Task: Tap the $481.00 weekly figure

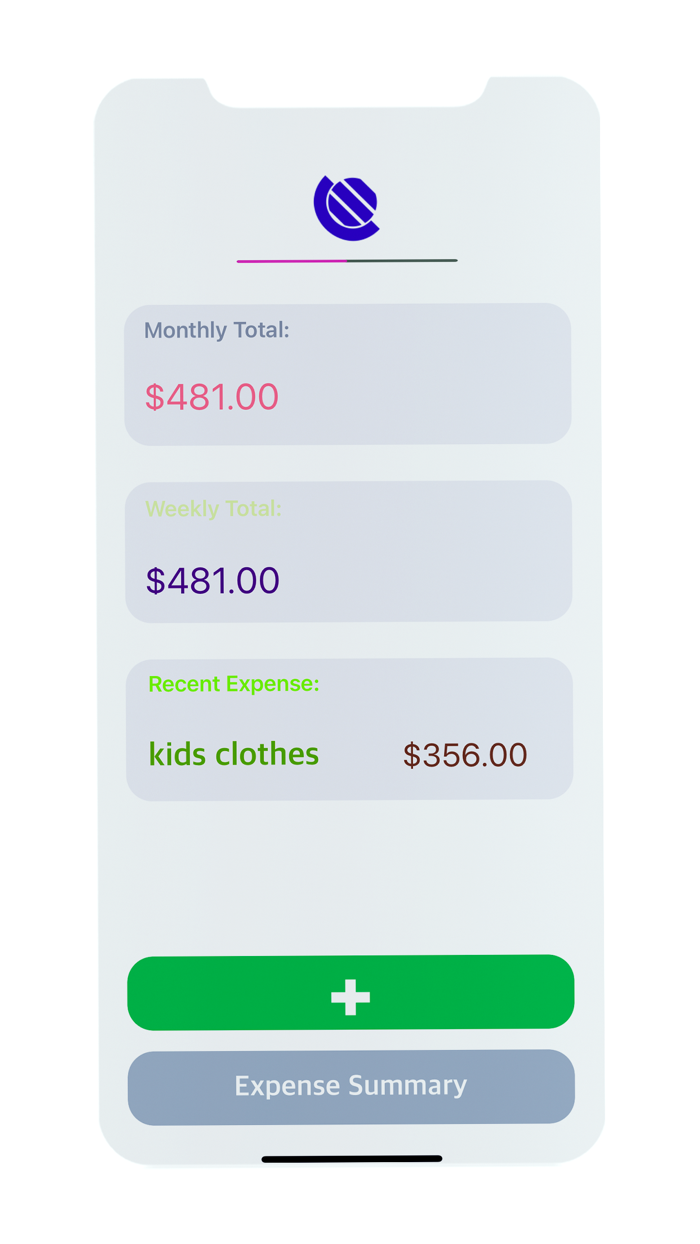Action: click(x=212, y=580)
